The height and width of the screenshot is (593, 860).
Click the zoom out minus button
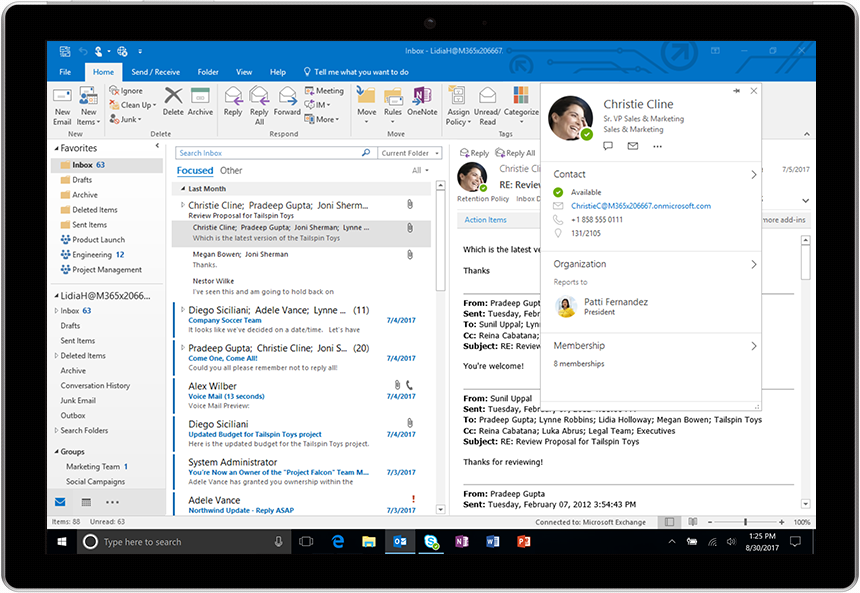coord(709,522)
